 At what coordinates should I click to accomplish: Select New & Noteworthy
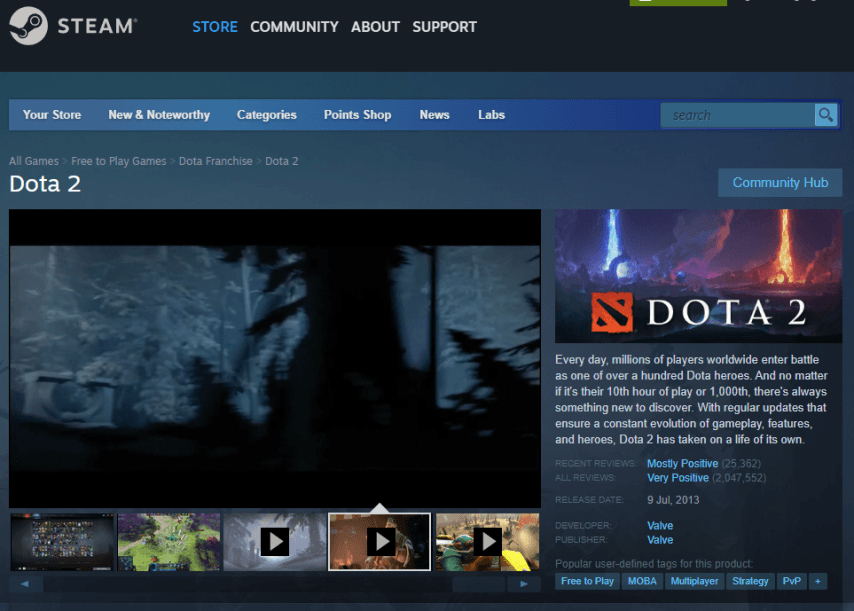(x=158, y=114)
